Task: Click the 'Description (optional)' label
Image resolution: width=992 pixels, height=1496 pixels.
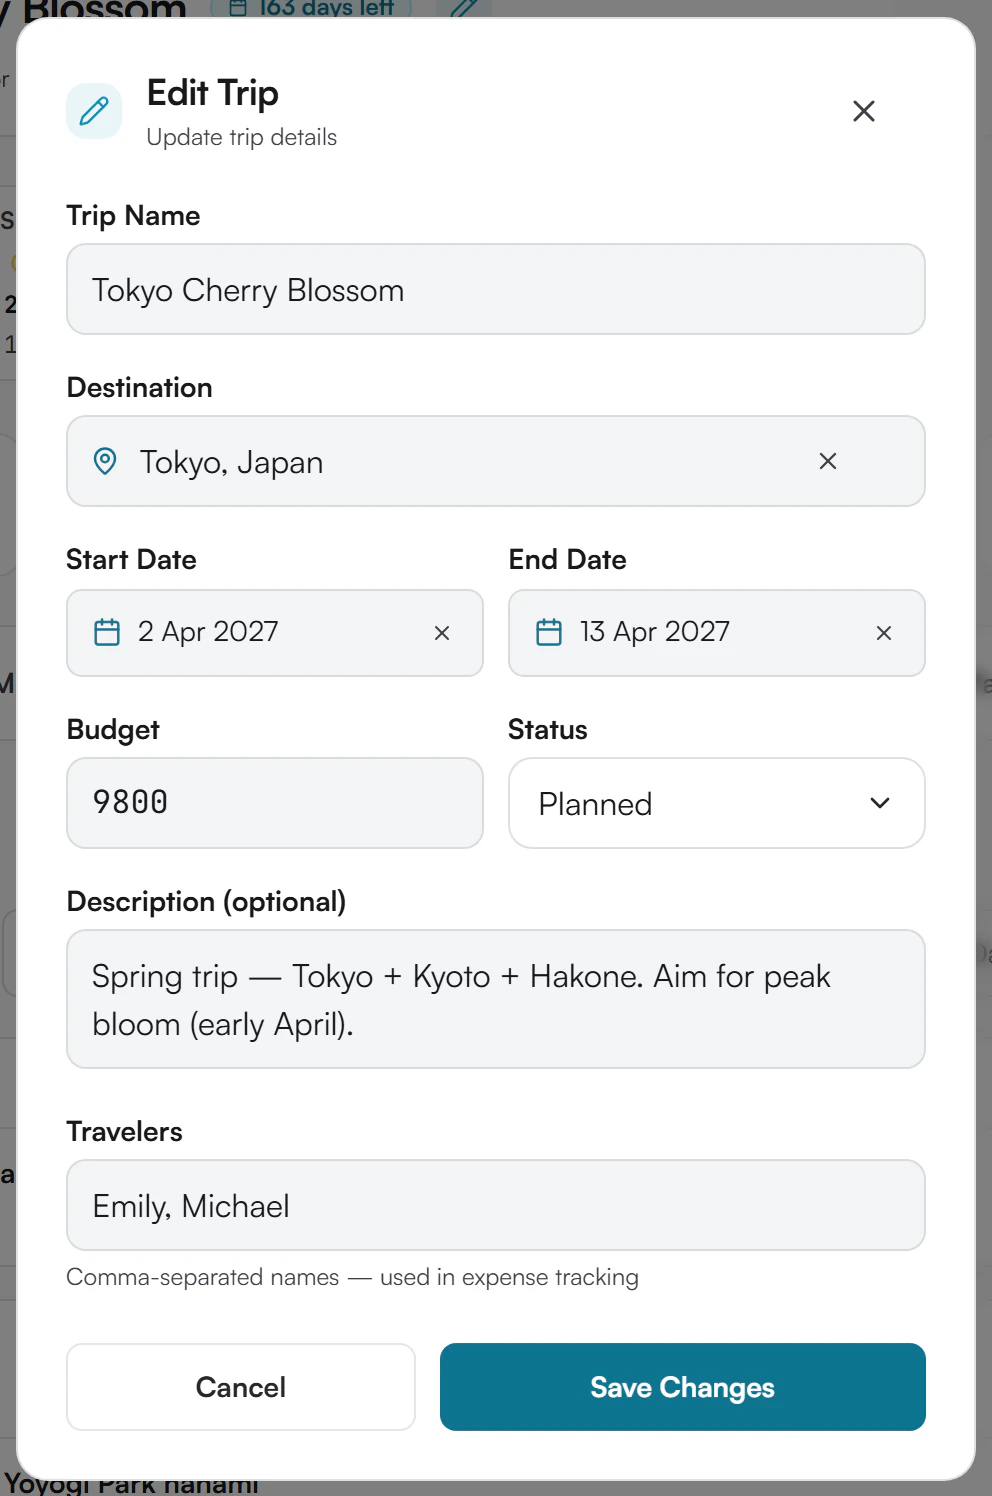Action: click(x=206, y=902)
